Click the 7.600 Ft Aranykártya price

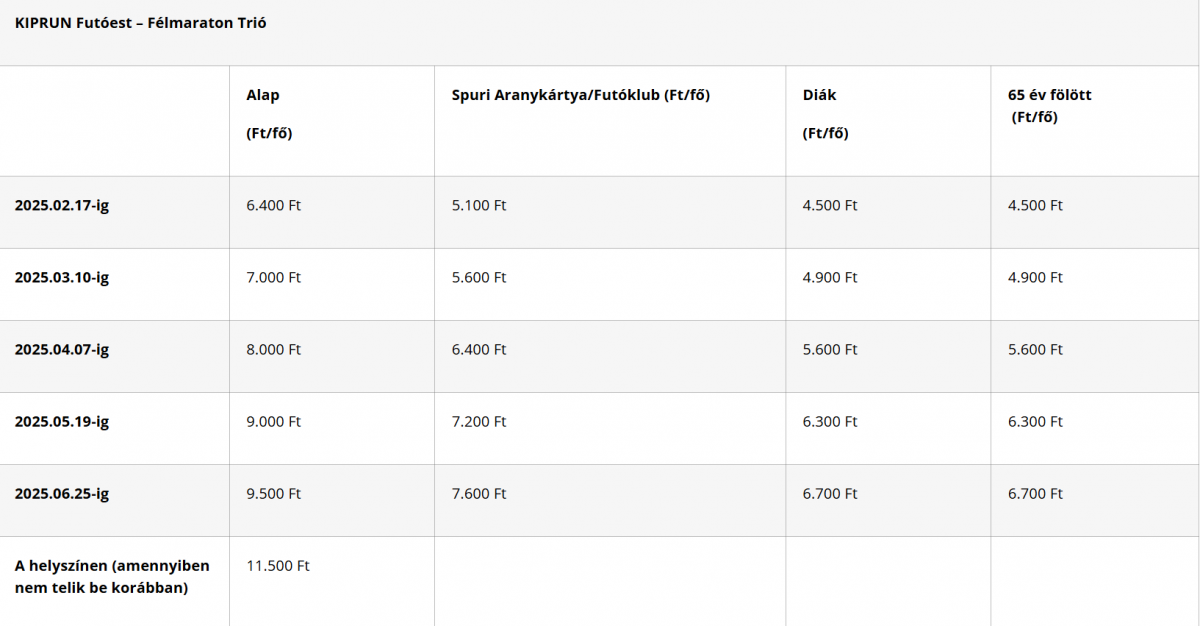[479, 493]
